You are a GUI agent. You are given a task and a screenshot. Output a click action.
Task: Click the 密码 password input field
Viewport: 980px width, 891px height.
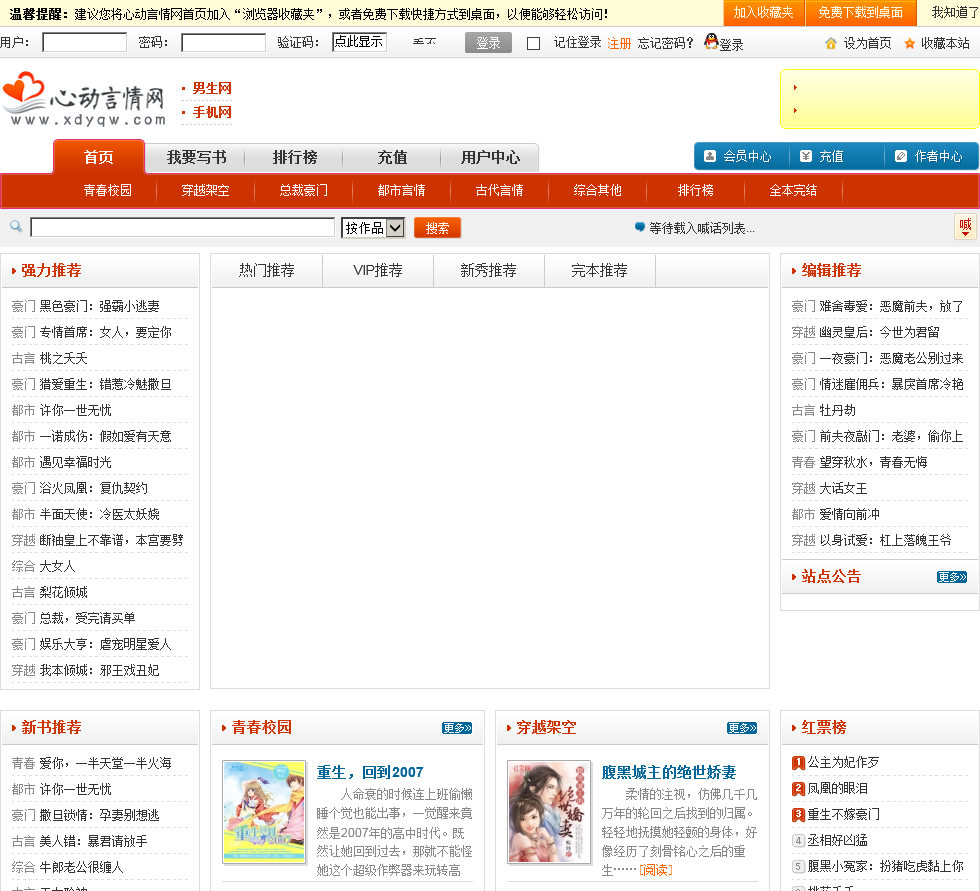point(223,42)
